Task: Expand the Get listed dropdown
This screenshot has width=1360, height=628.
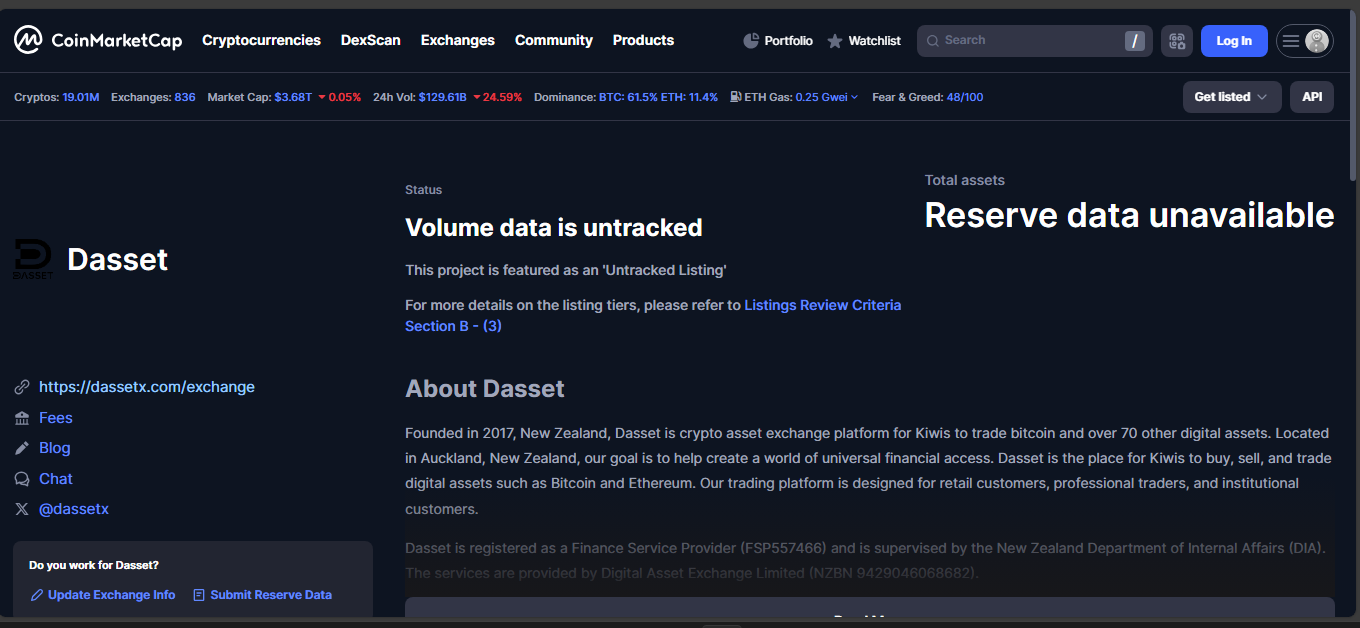Action: pos(1232,97)
